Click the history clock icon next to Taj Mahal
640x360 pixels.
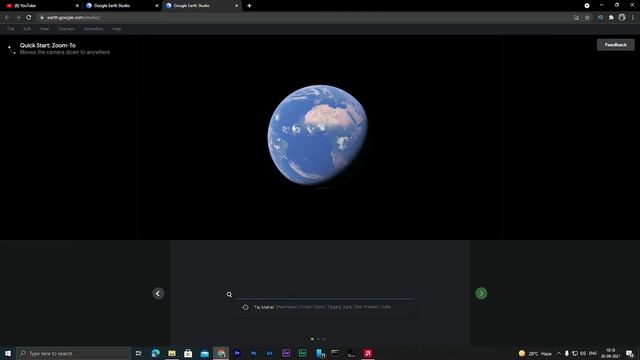pyautogui.click(x=245, y=307)
